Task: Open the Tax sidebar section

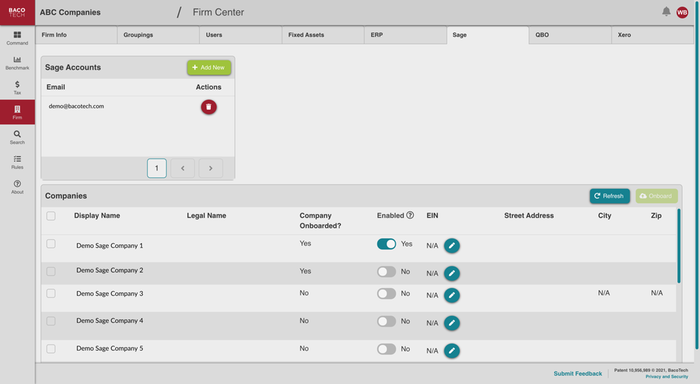Action: 17,88
